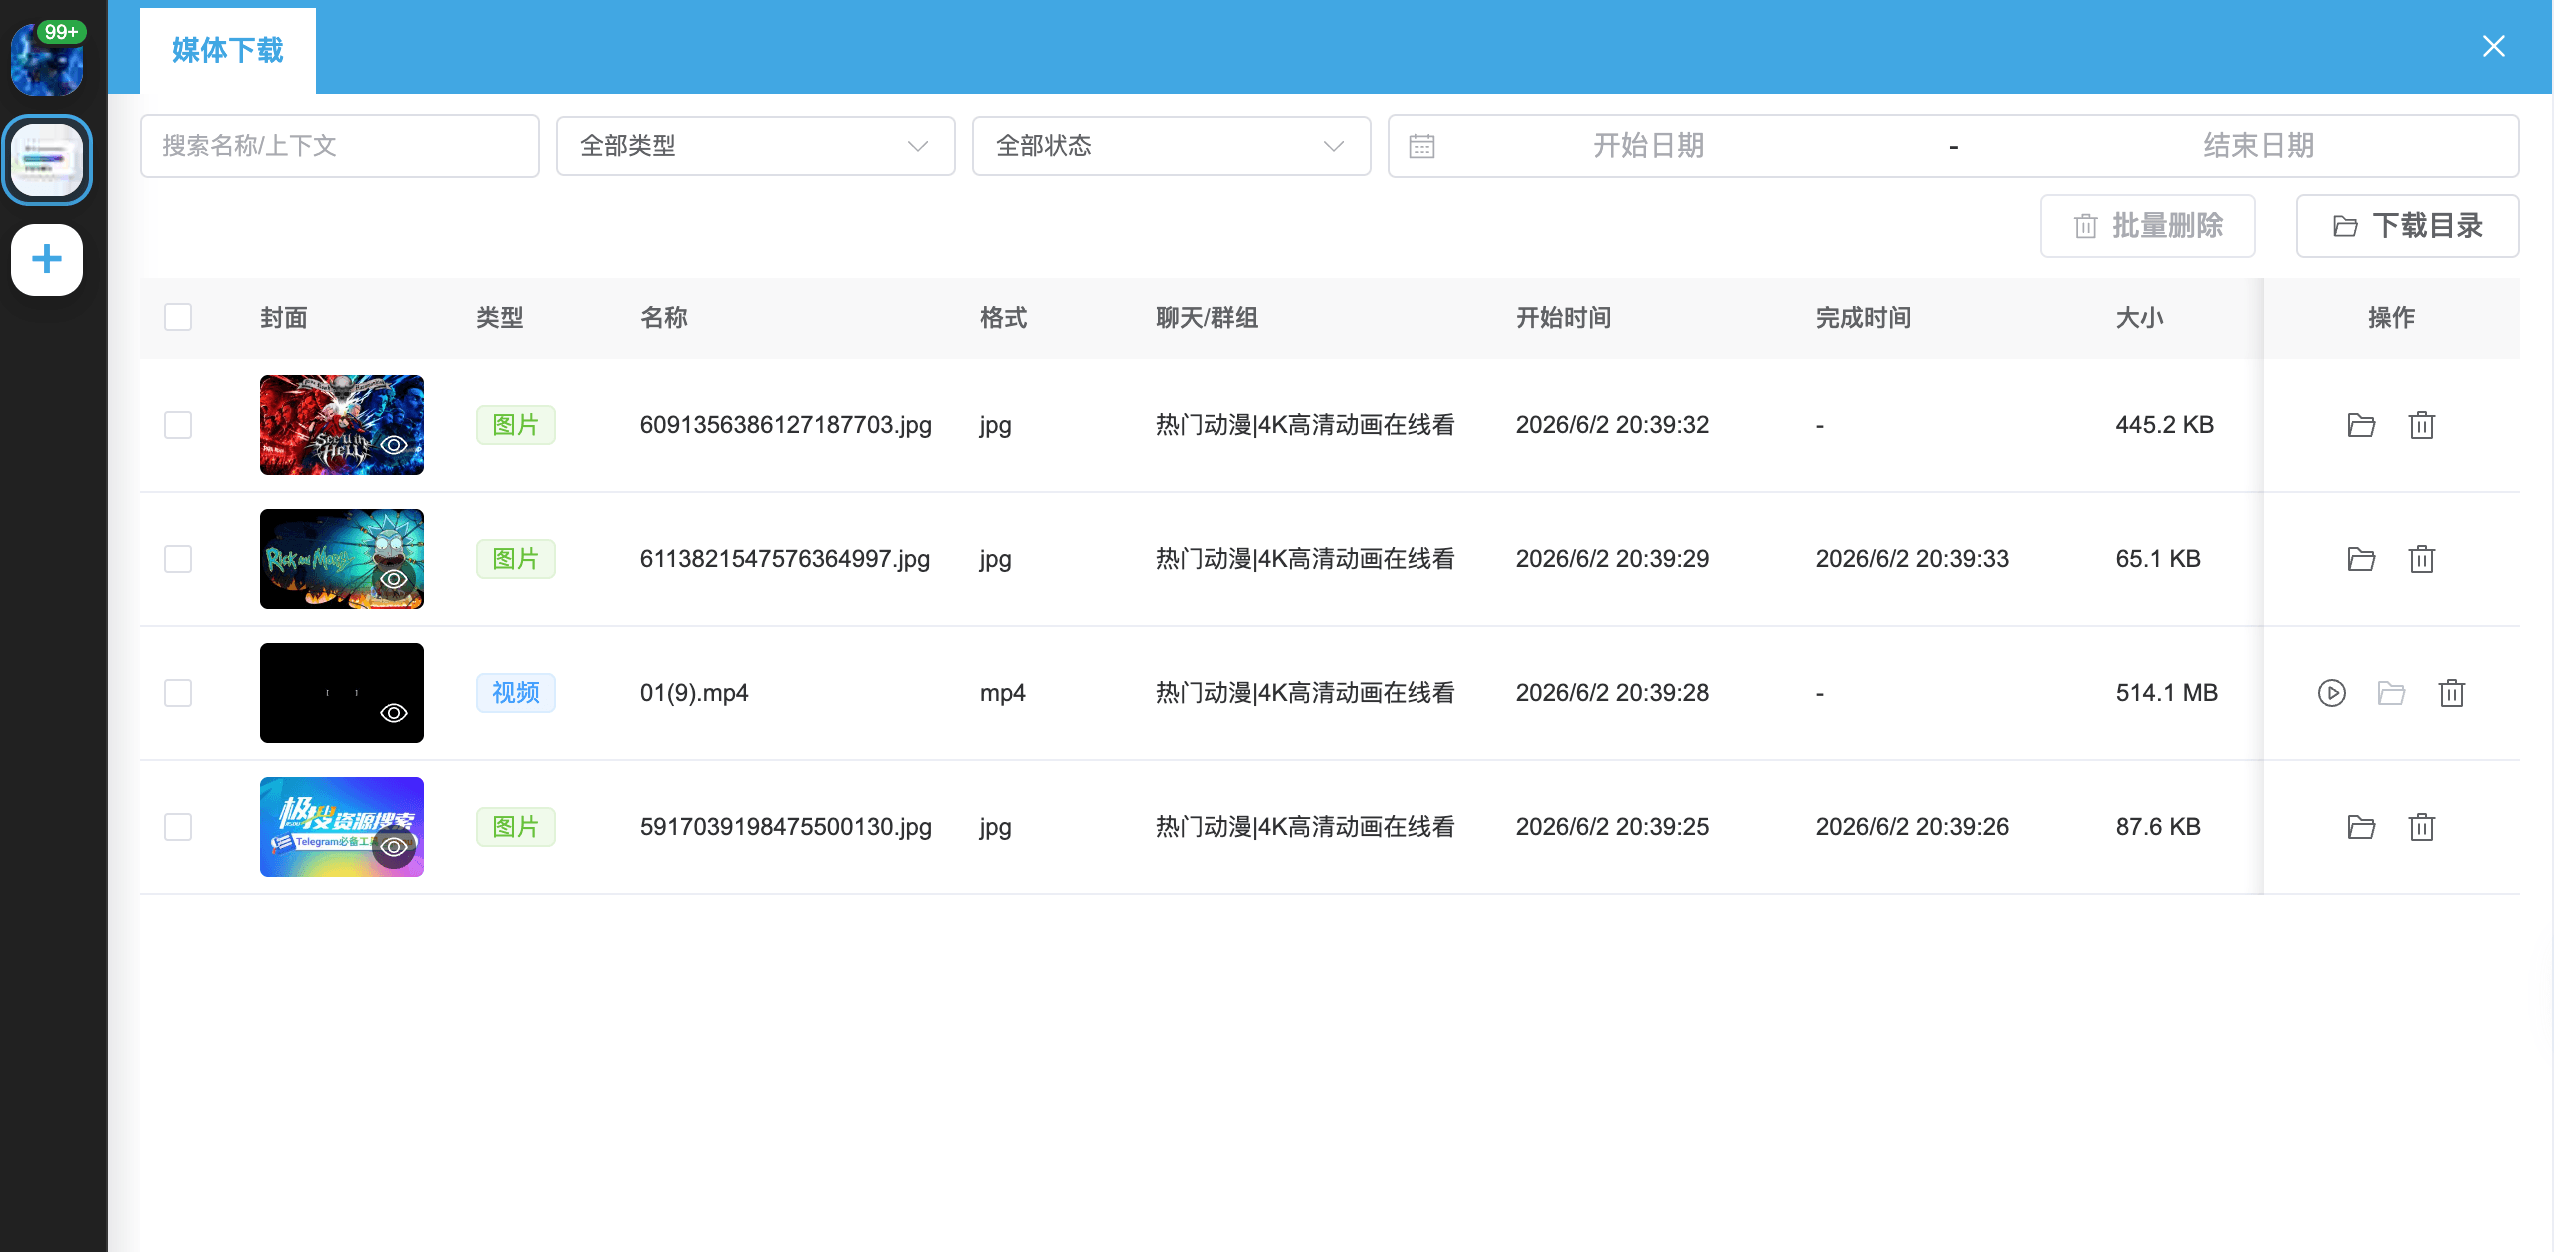Check the 6091356386127187703.jpg row checkbox
The height and width of the screenshot is (1252, 2554).
pyautogui.click(x=178, y=425)
